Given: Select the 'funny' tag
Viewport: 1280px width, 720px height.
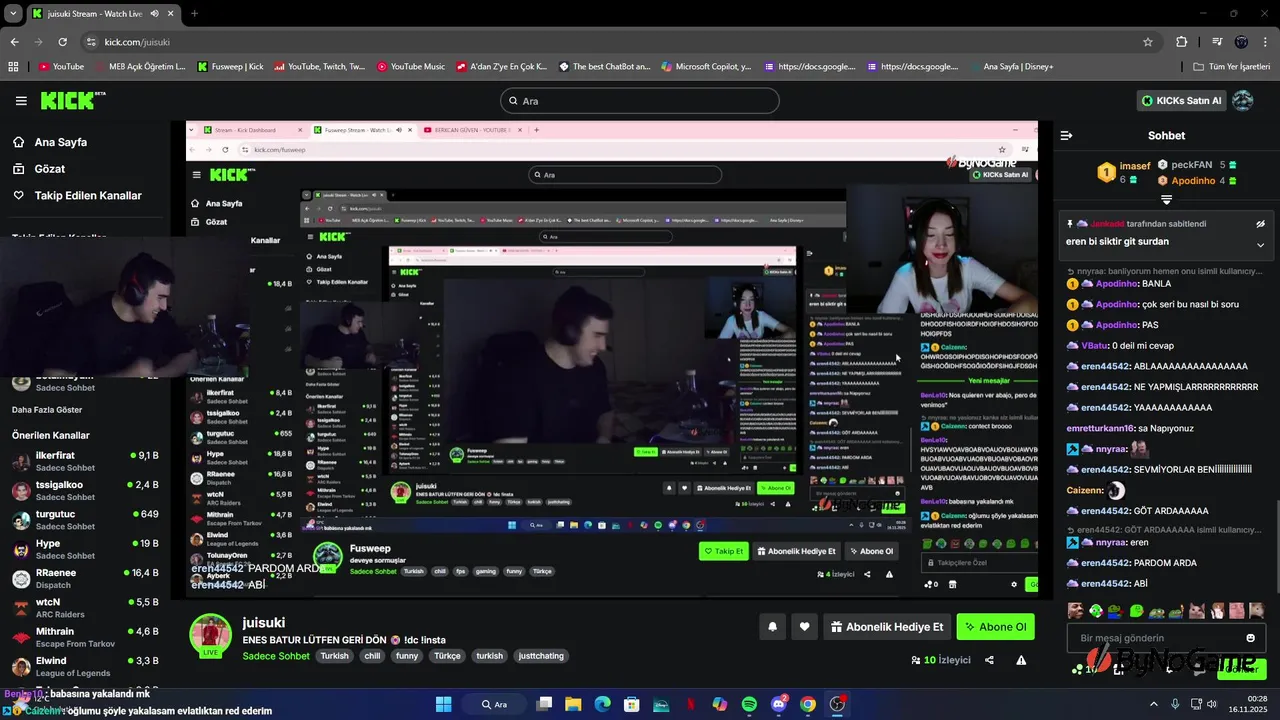Looking at the screenshot, I should pos(407,656).
